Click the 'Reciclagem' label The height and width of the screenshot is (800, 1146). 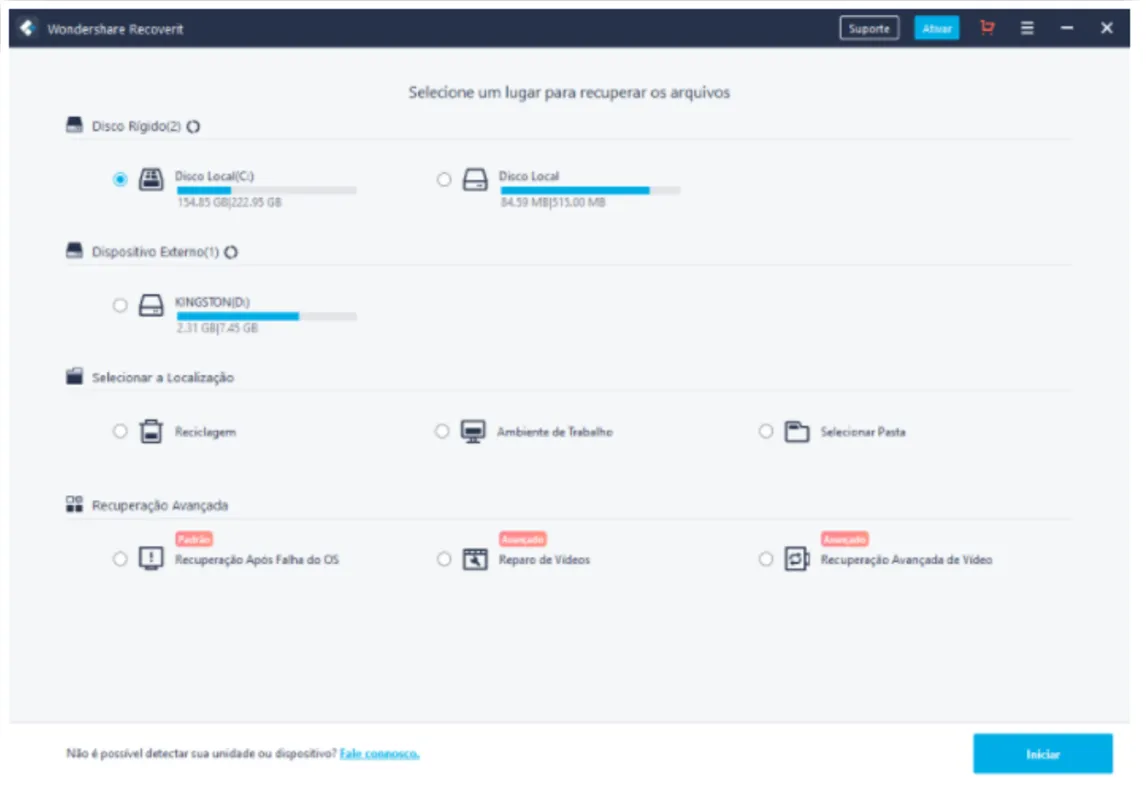pos(205,432)
